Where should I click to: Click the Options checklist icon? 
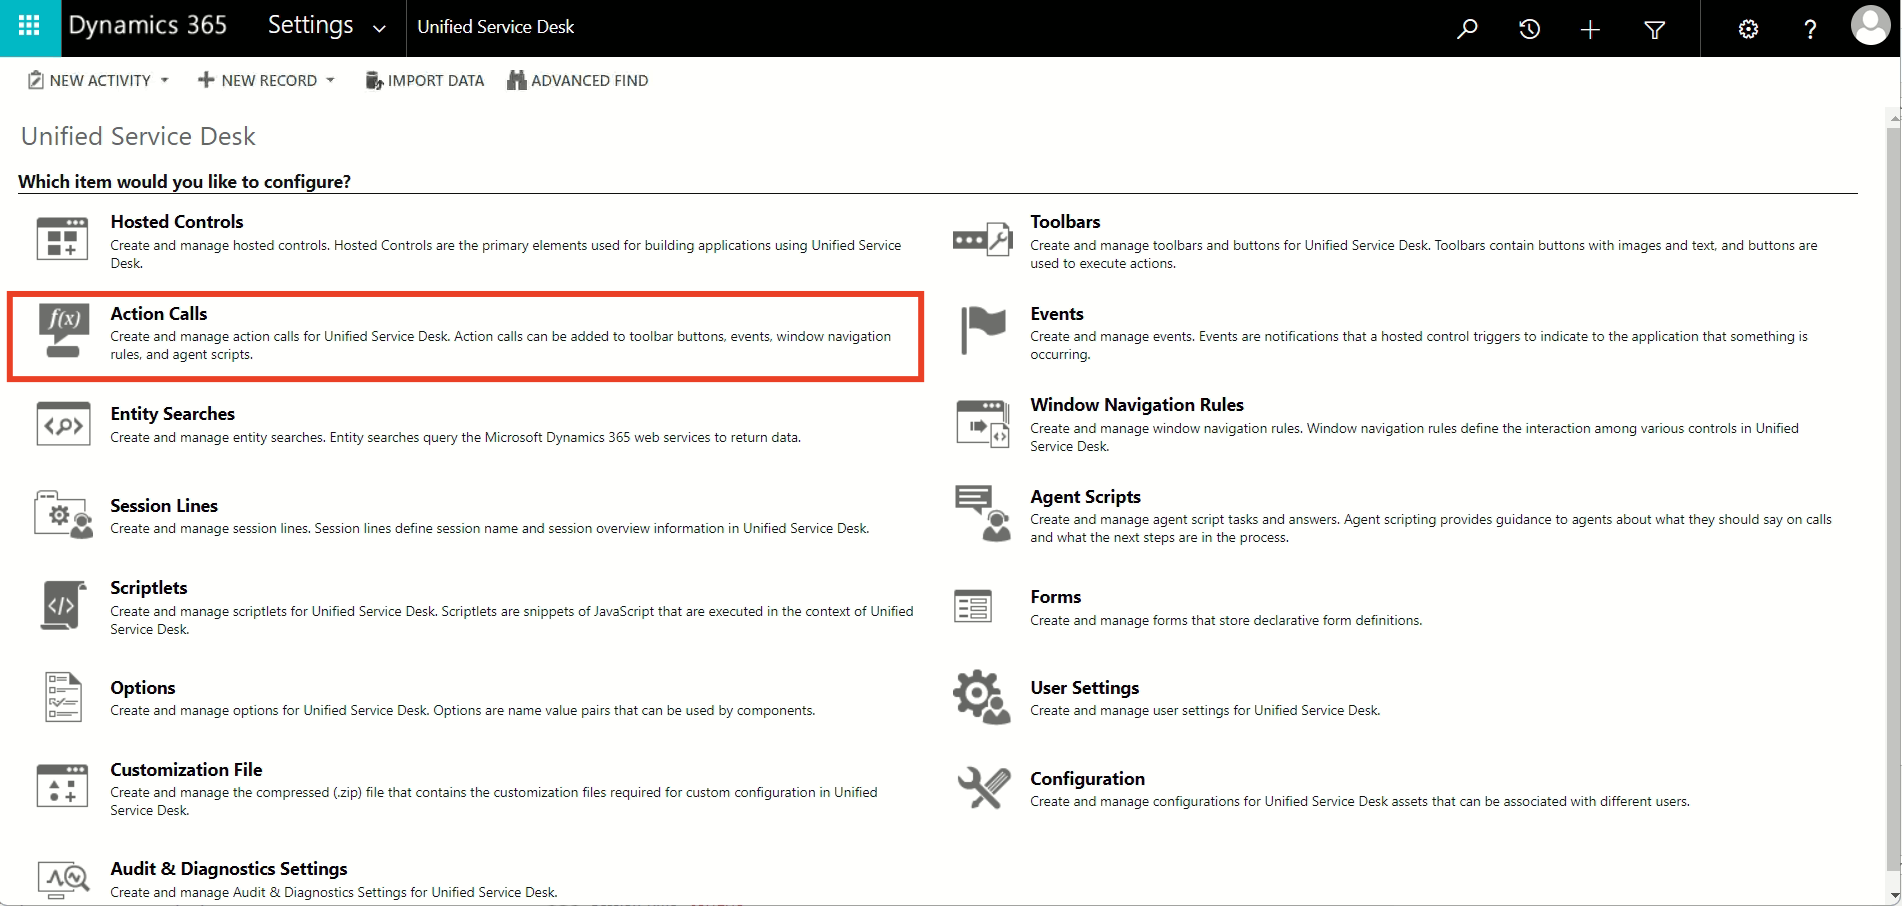(x=63, y=696)
